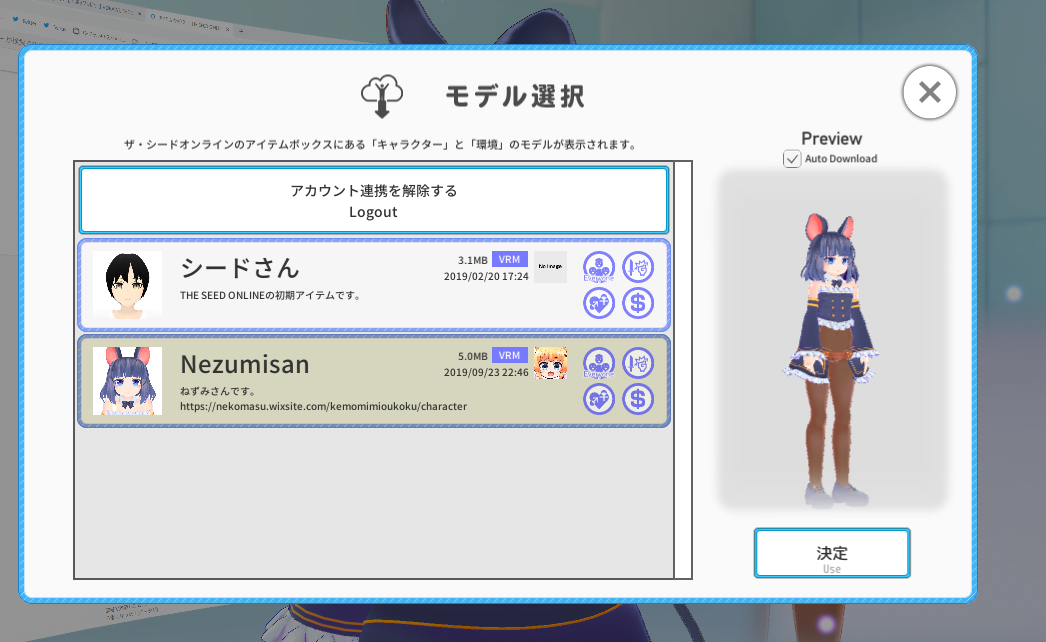Click the violence permission icon on シードさん
This screenshot has height=642, width=1046.
[638, 266]
